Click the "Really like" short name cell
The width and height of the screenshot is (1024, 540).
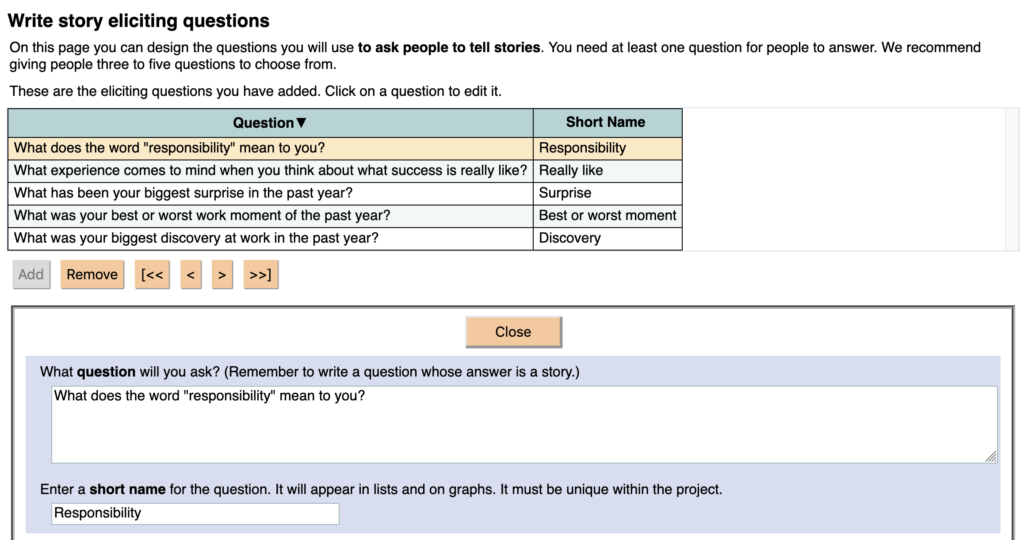(607, 171)
